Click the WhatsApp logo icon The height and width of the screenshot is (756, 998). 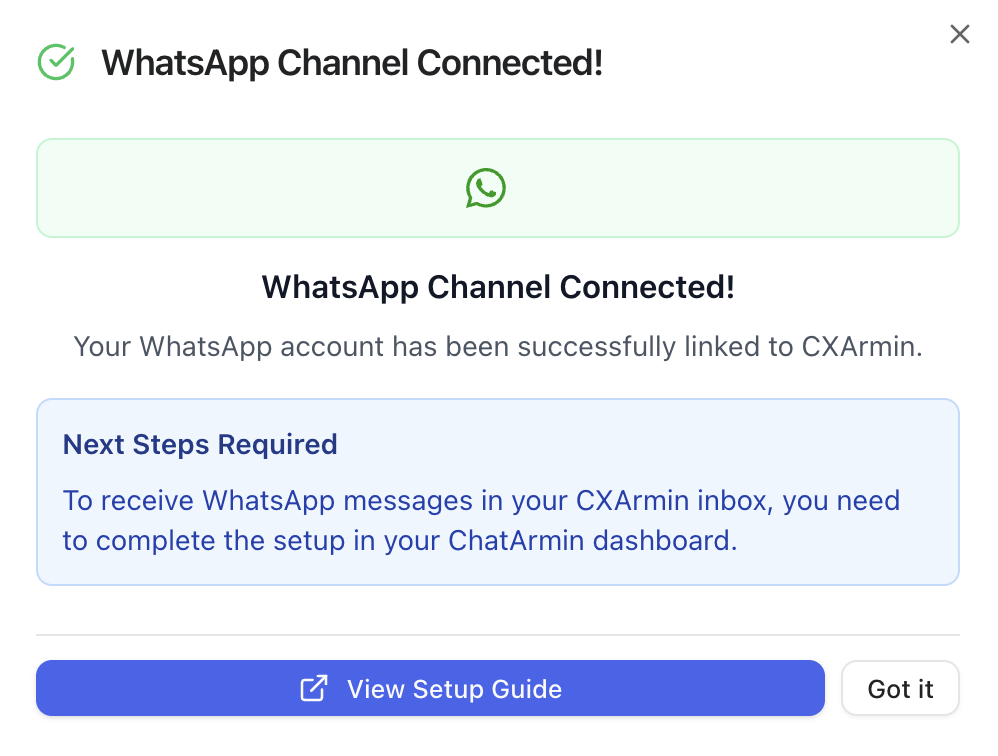[x=486, y=188]
